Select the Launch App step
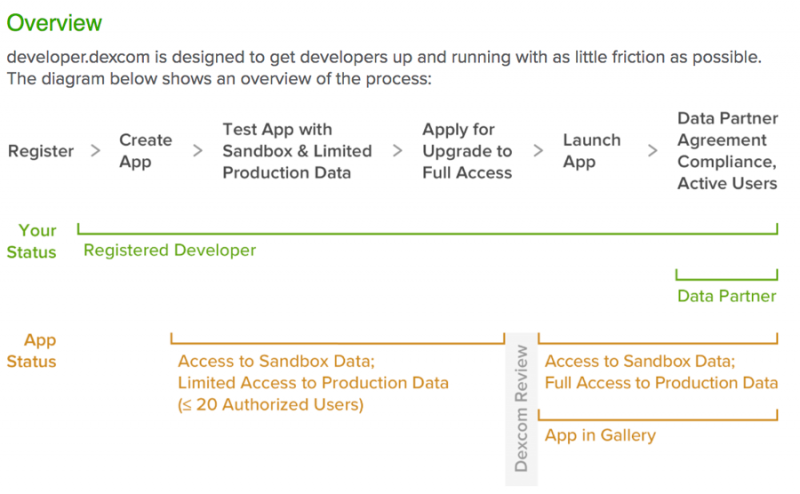800x494 pixels. (x=592, y=151)
